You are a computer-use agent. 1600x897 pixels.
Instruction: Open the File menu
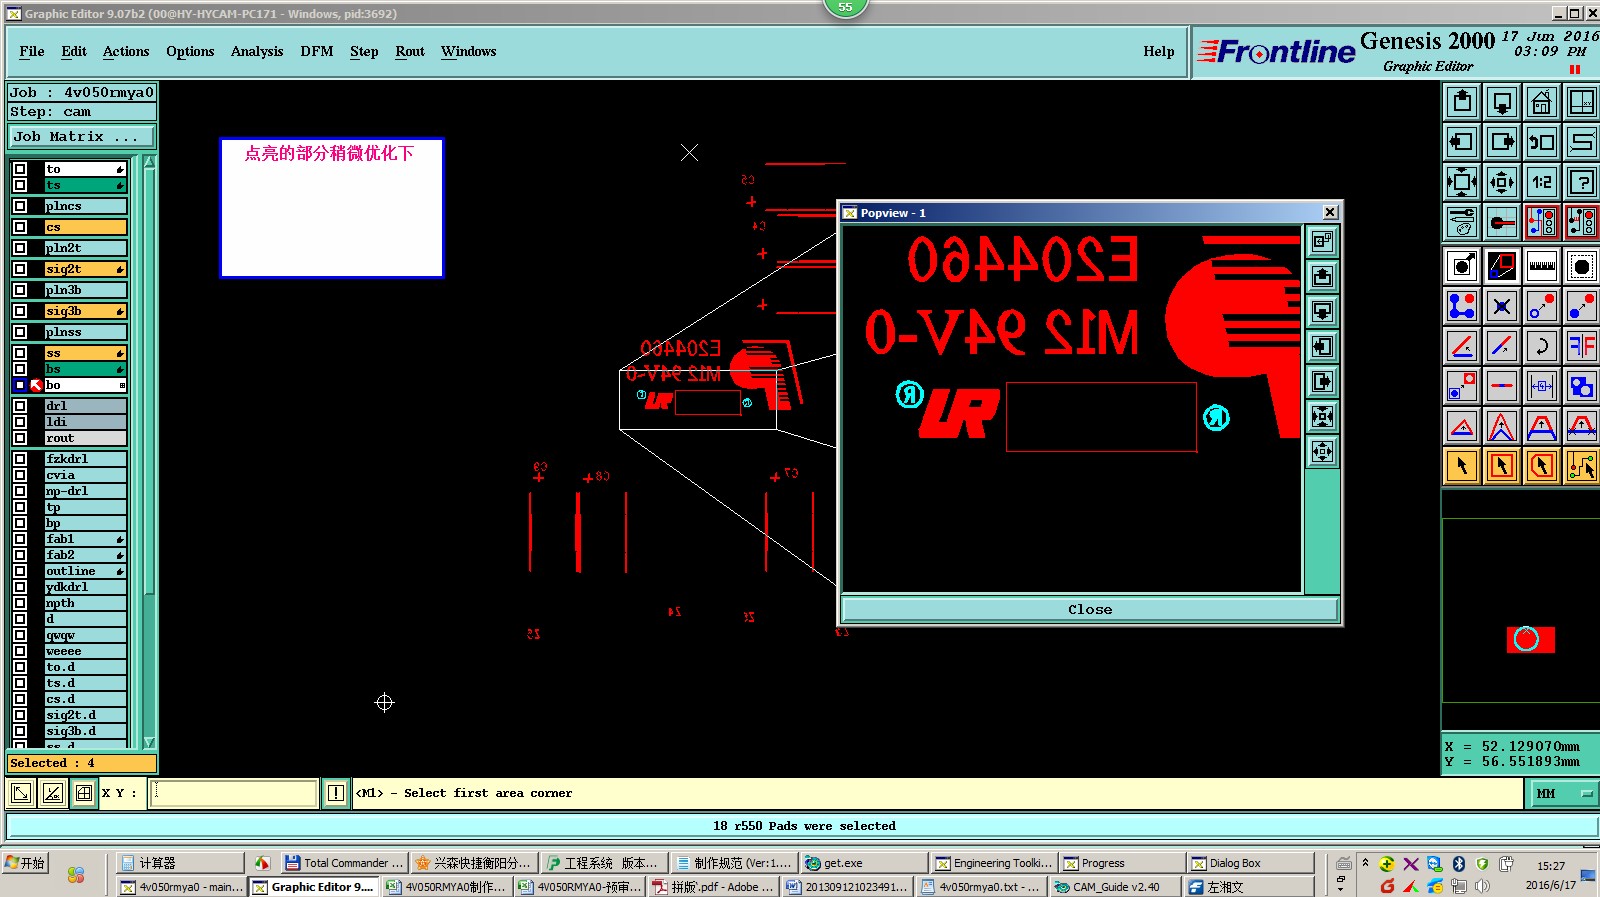pos(32,51)
